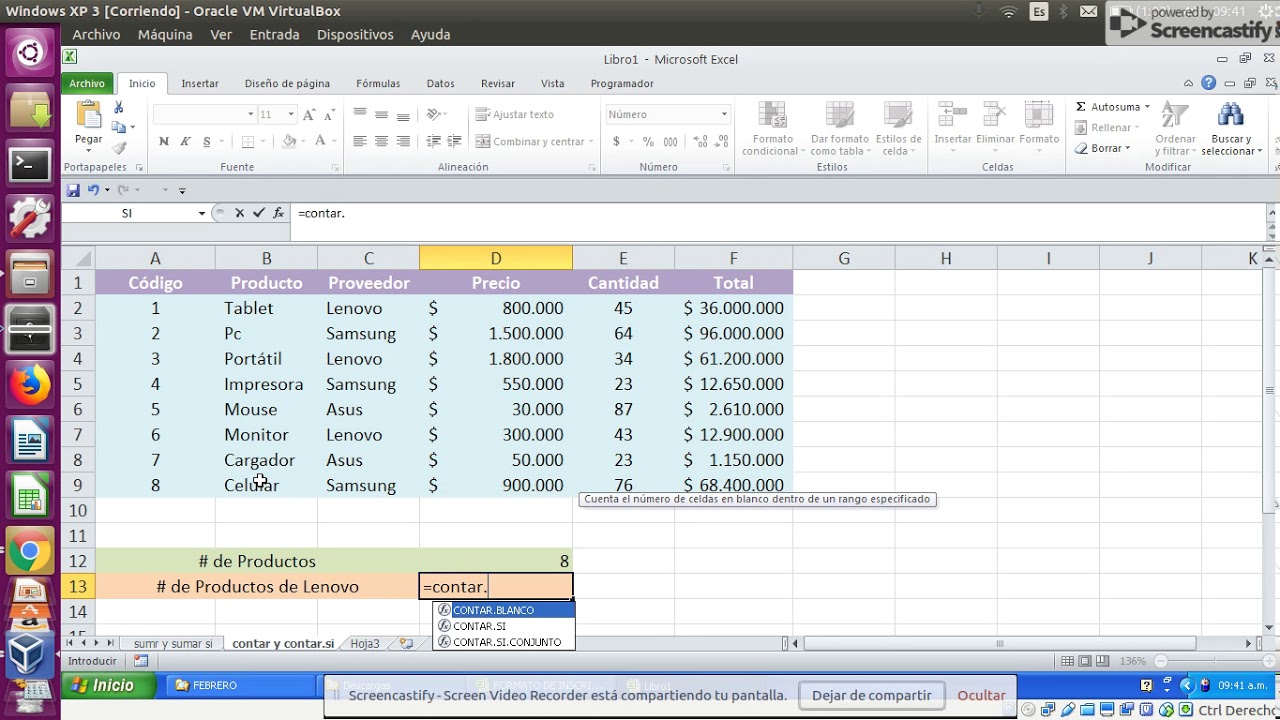Click the font color A icon
The height and width of the screenshot is (720, 1280).
pos(321,141)
